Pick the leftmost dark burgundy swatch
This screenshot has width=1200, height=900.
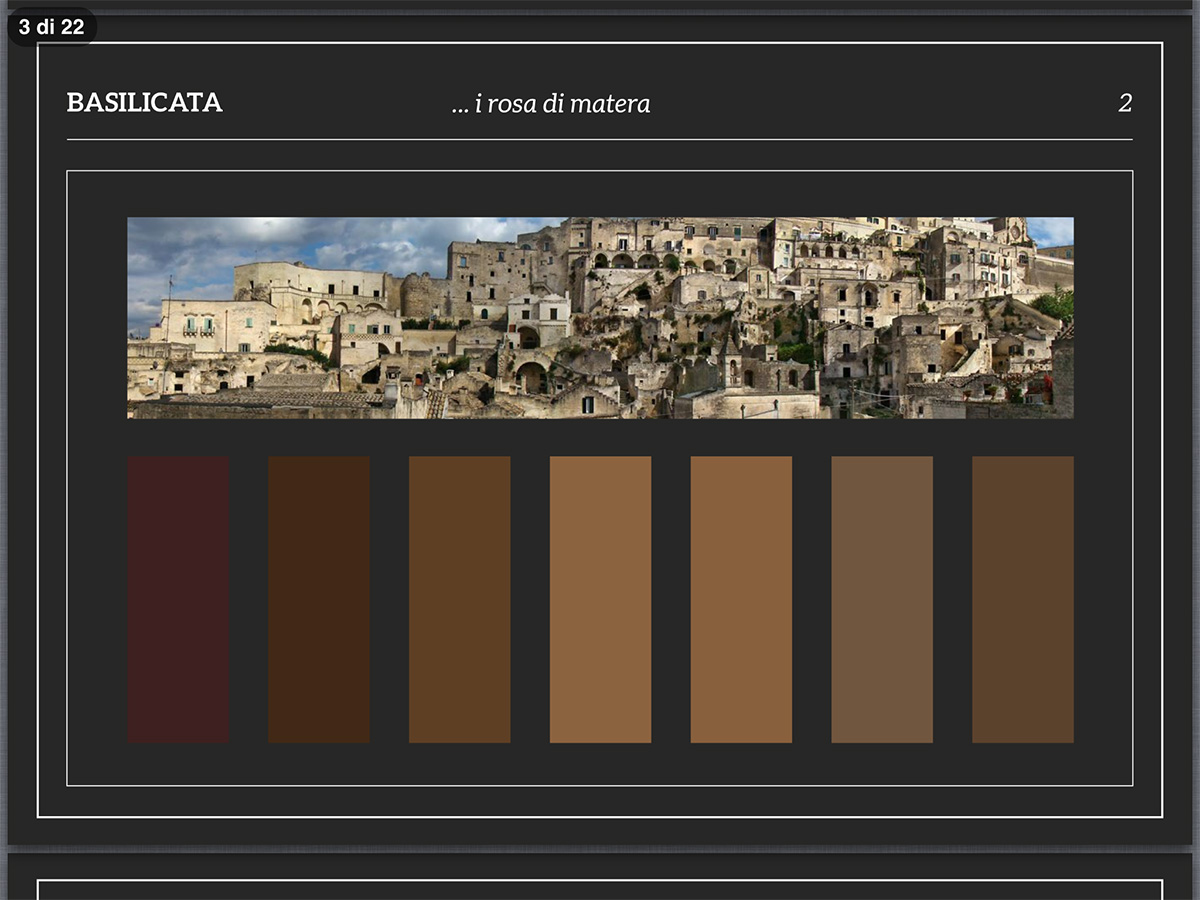point(178,599)
